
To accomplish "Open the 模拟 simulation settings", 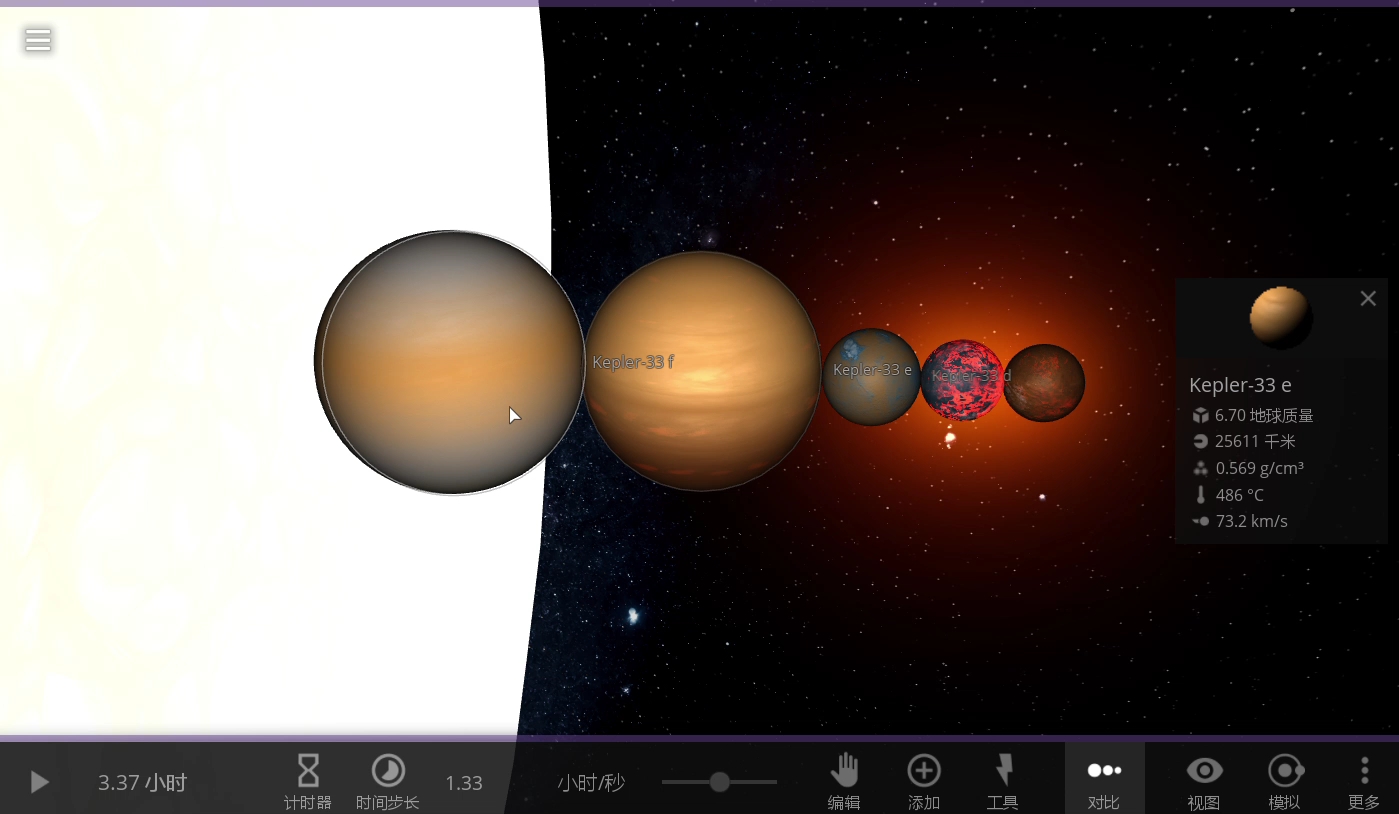I will point(1285,782).
